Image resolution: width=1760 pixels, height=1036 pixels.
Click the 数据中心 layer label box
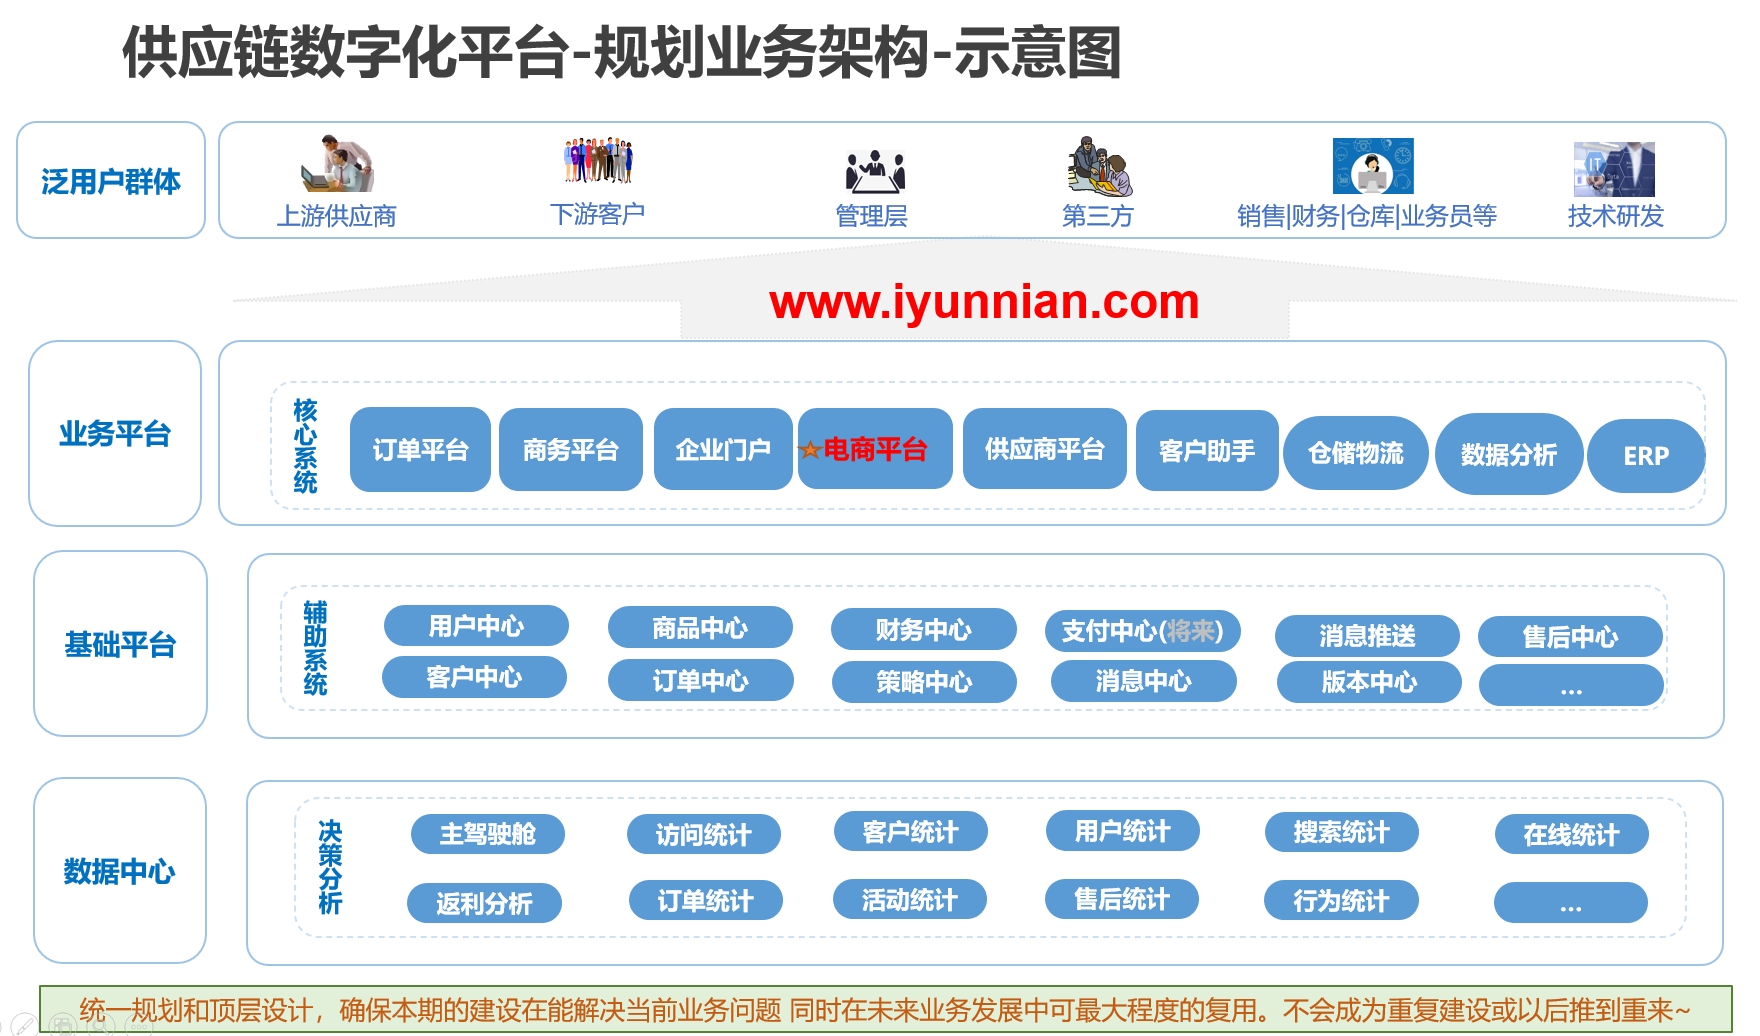pos(119,871)
